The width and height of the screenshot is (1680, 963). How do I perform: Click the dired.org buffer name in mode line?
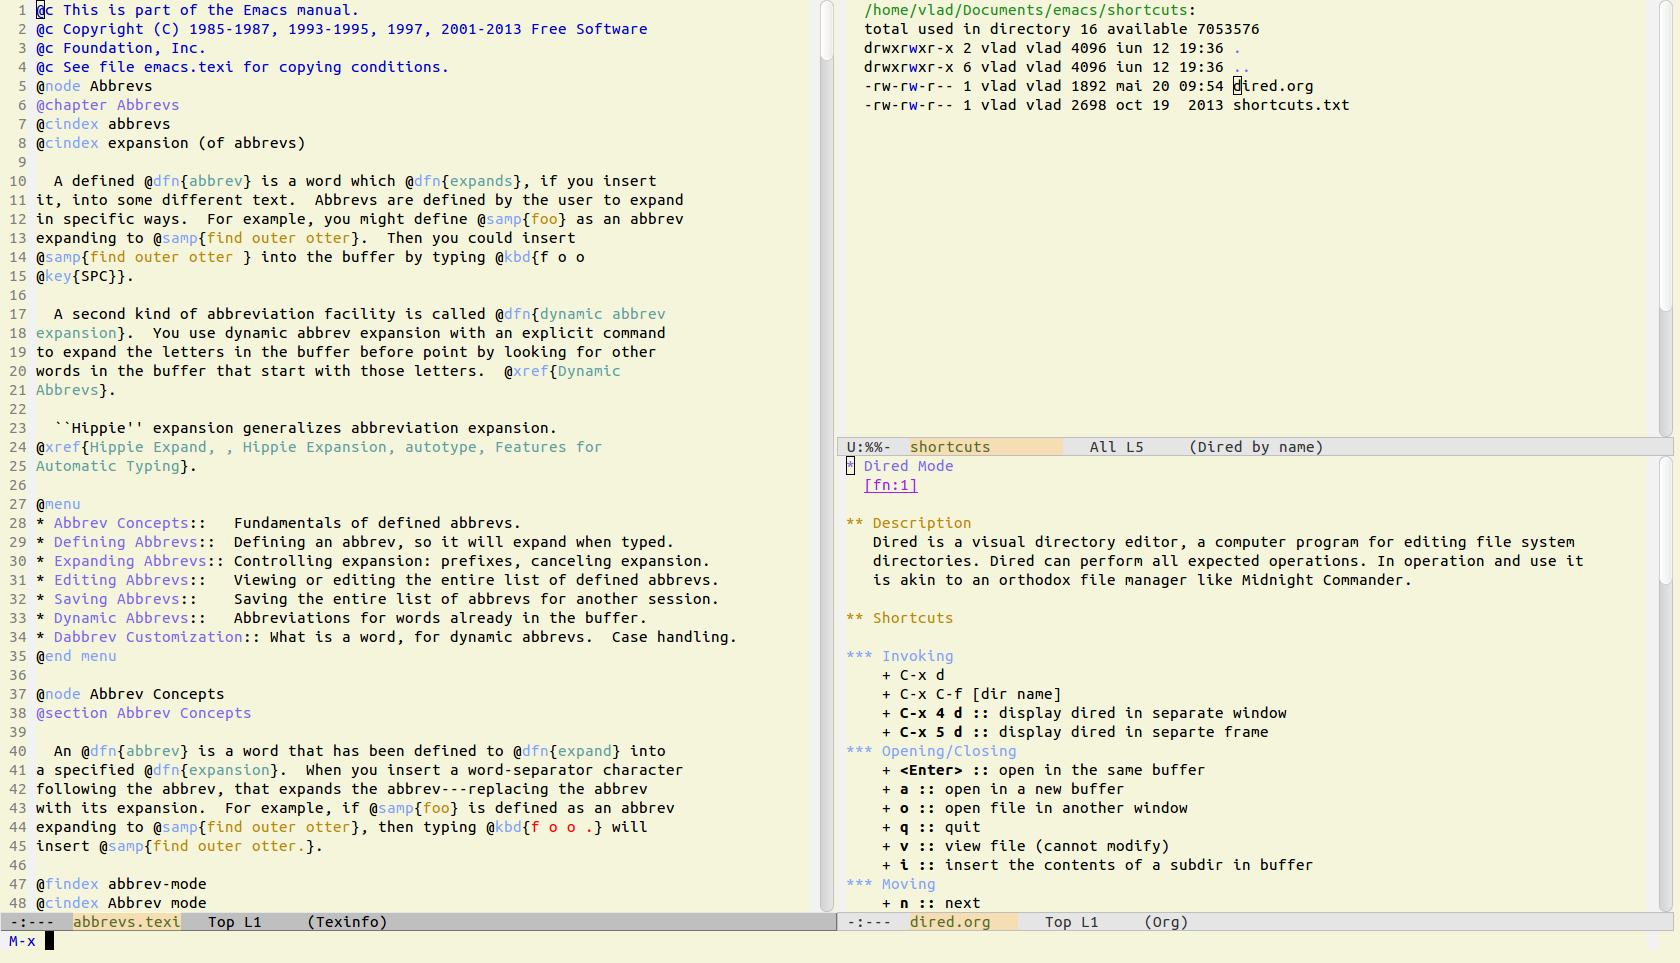[x=950, y=922]
